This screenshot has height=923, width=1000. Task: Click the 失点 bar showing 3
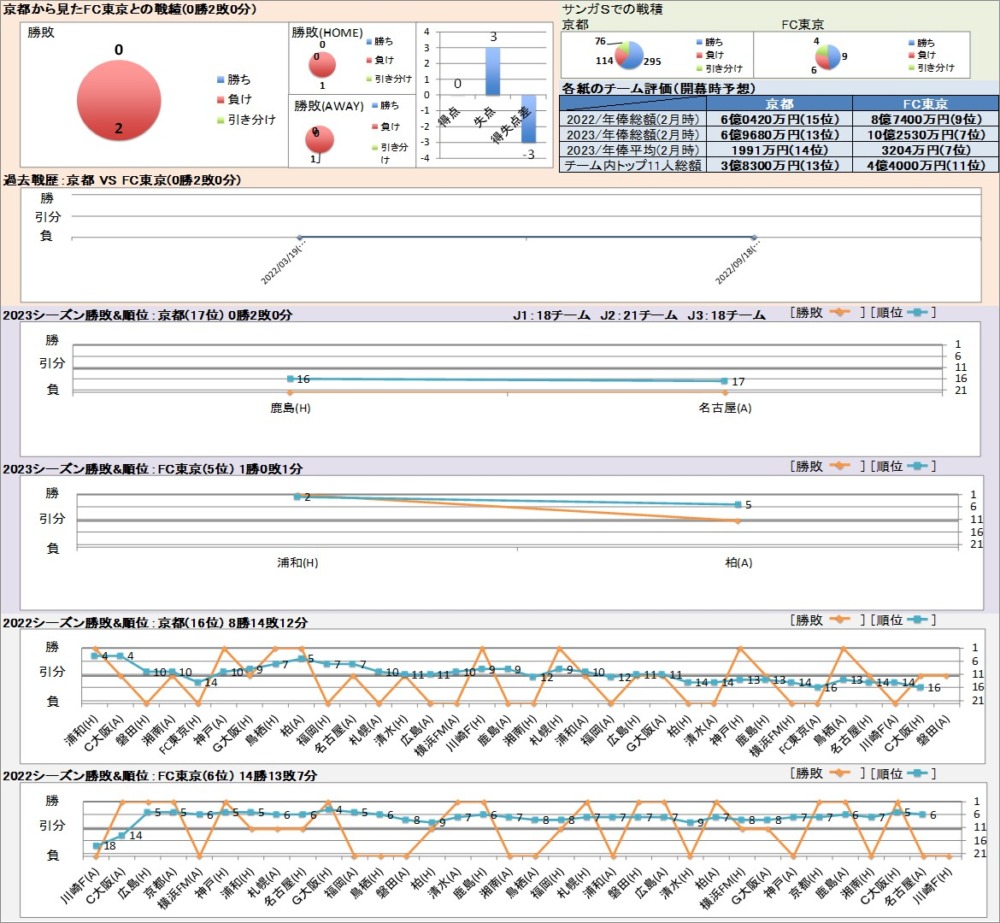click(x=492, y=71)
